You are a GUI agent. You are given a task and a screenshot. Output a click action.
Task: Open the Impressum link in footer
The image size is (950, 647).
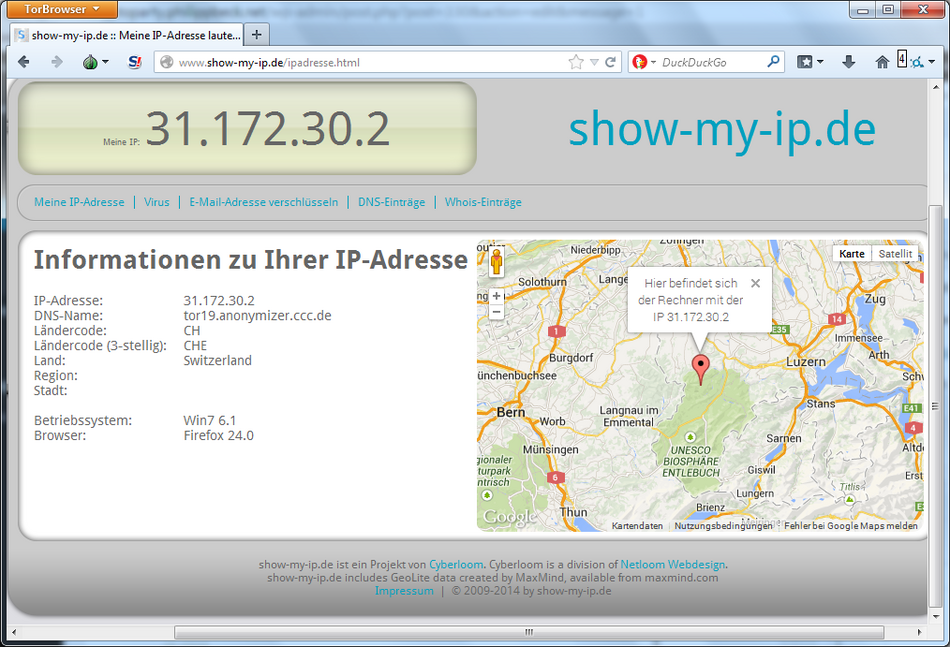(x=404, y=591)
